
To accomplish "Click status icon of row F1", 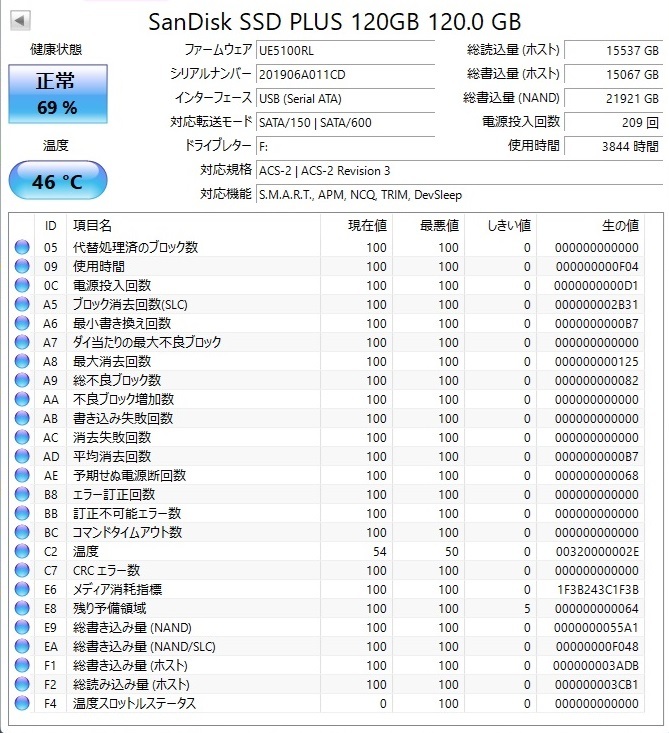I will pos(22,665).
